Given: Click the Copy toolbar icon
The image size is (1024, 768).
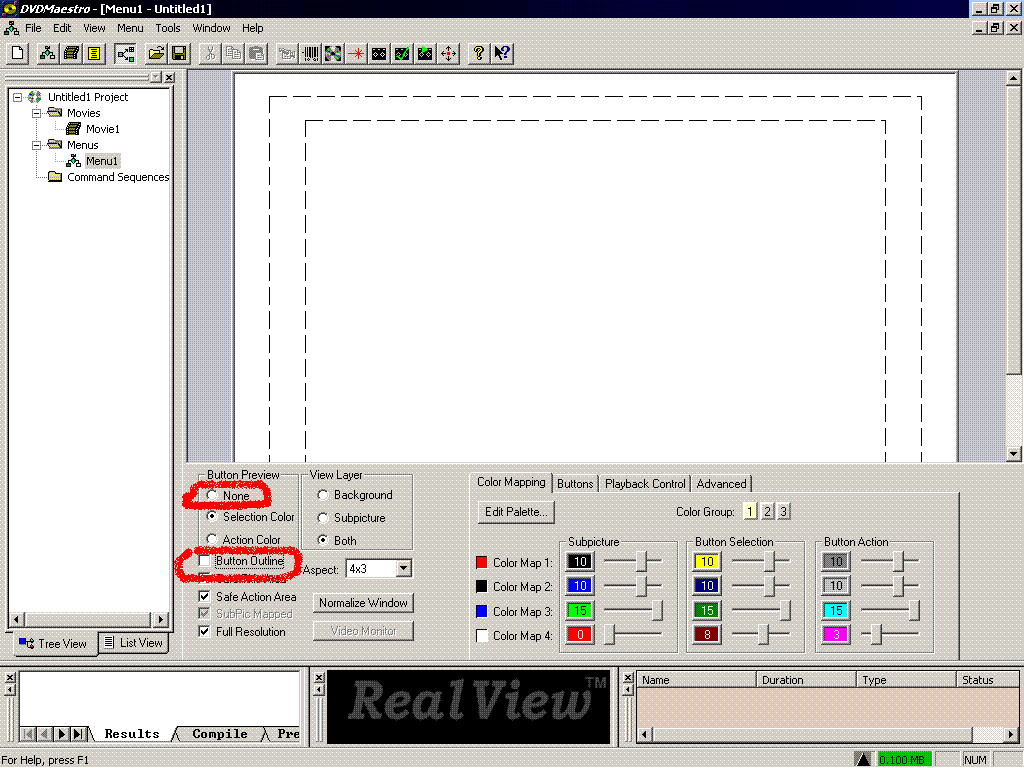Looking at the screenshot, I should [233, 54].
